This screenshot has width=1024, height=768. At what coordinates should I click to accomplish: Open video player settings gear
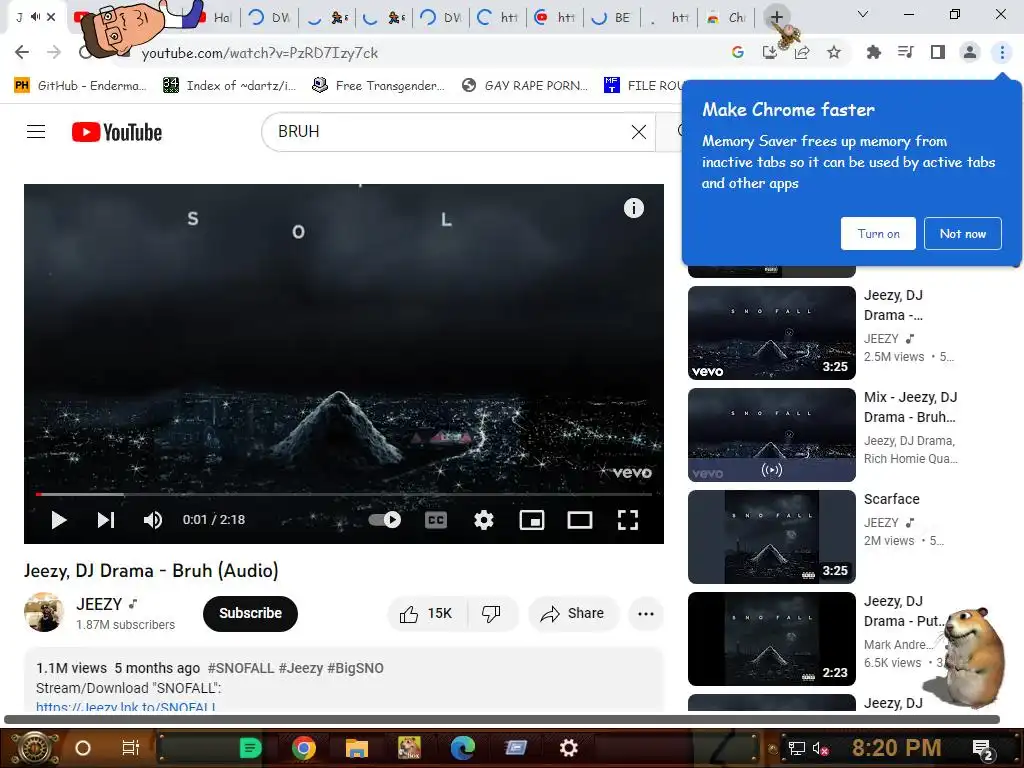click(483, 520)
